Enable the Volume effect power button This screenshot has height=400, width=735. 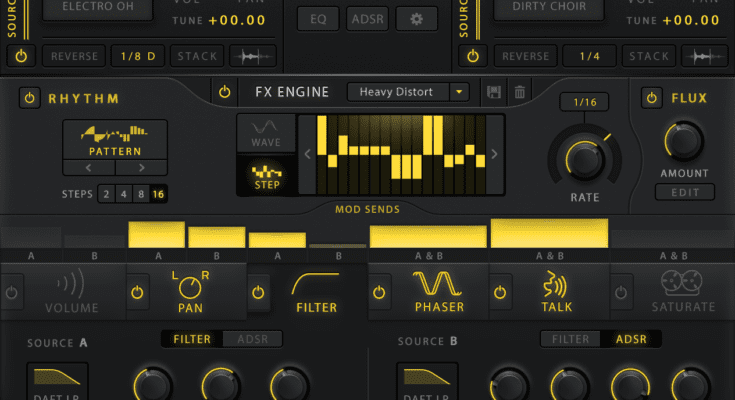tap(13, 292)
